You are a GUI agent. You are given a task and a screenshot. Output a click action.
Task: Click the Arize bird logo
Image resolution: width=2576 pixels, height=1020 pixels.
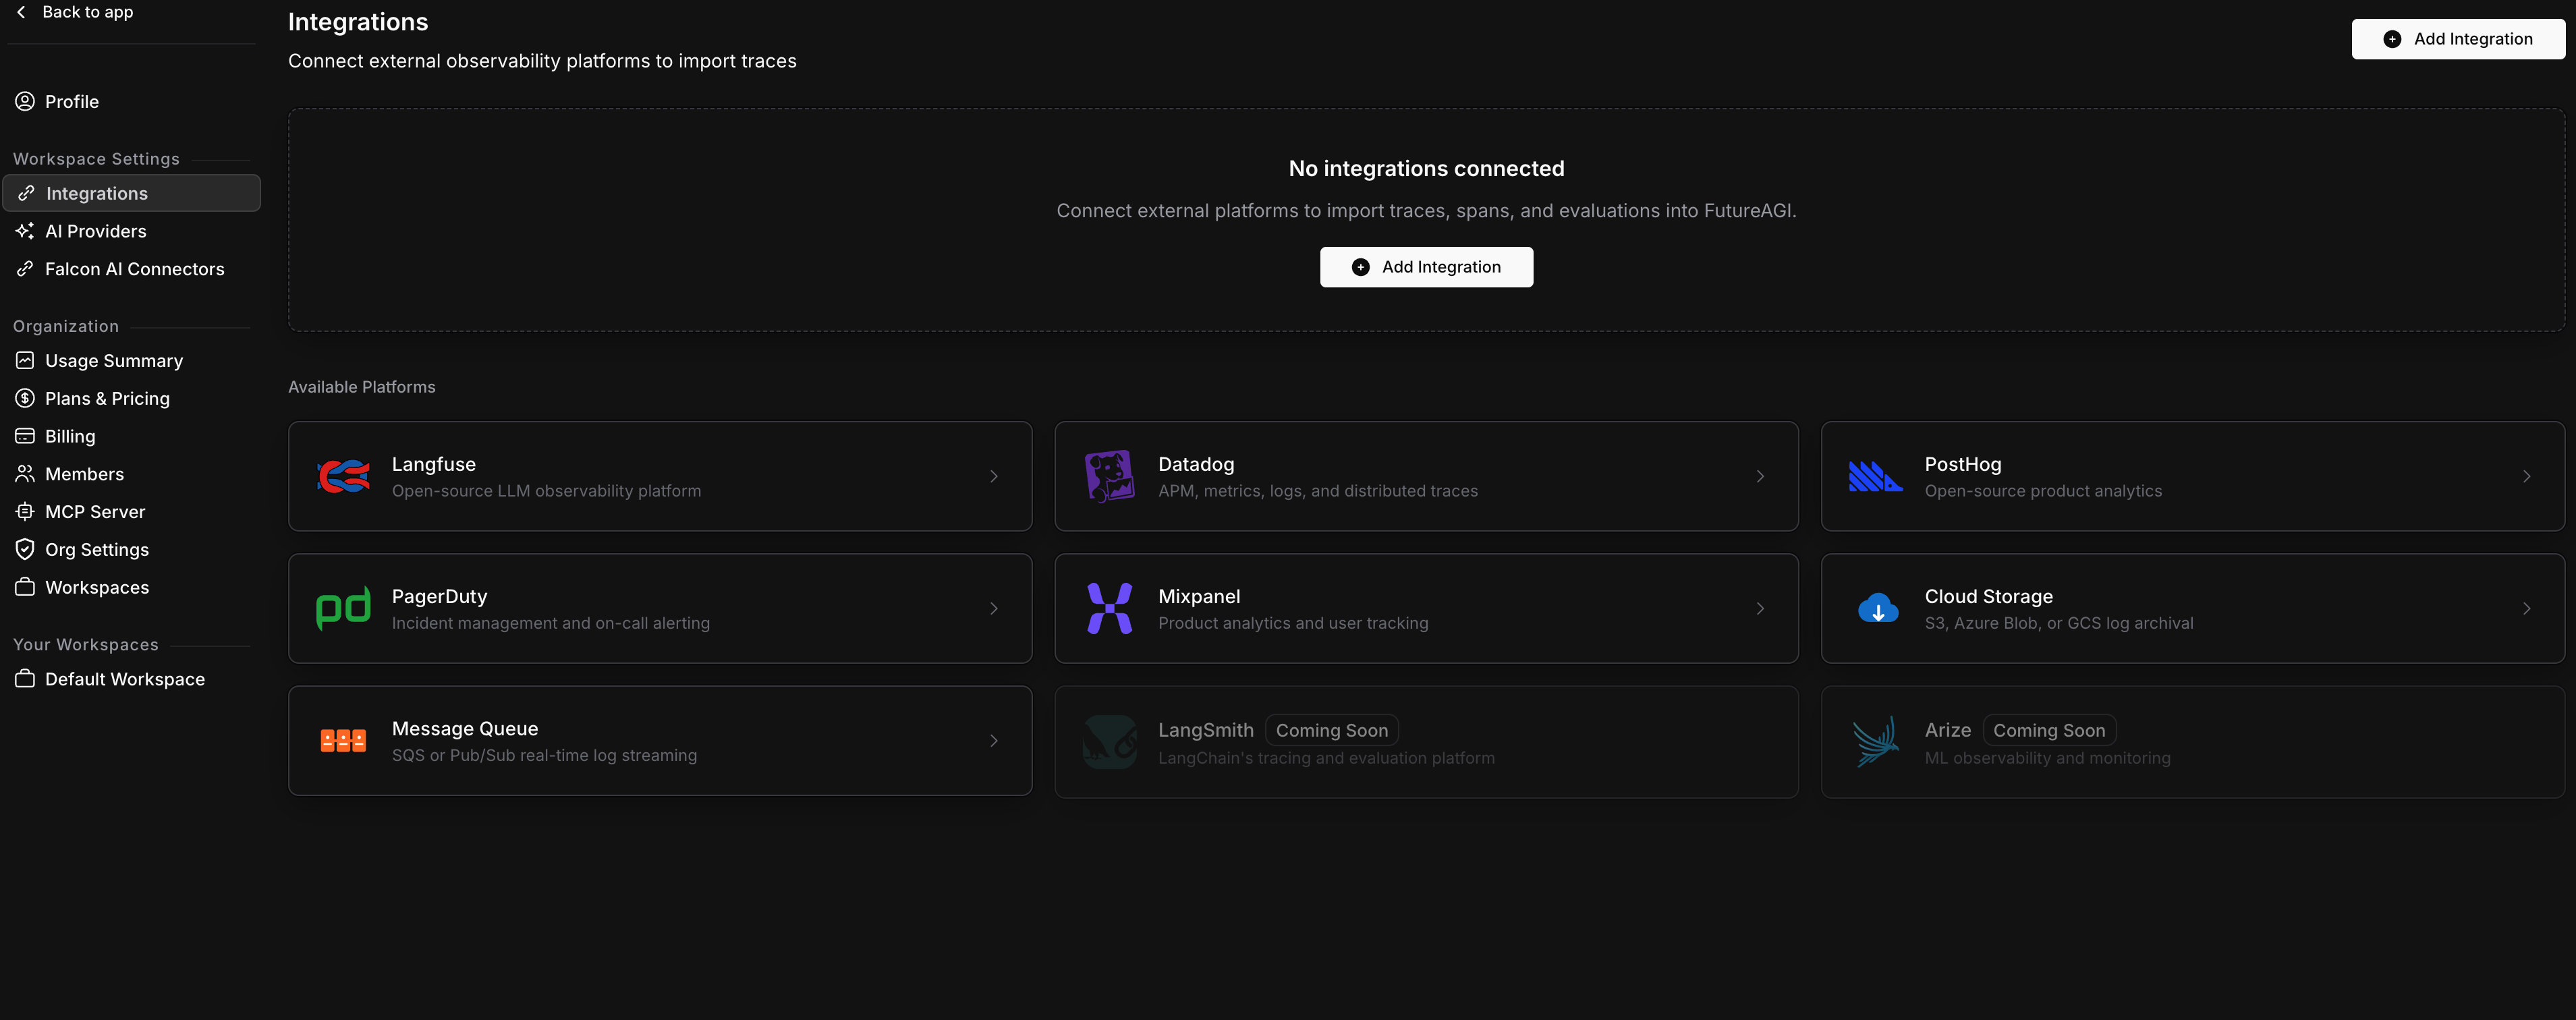tap(1876, 741)
